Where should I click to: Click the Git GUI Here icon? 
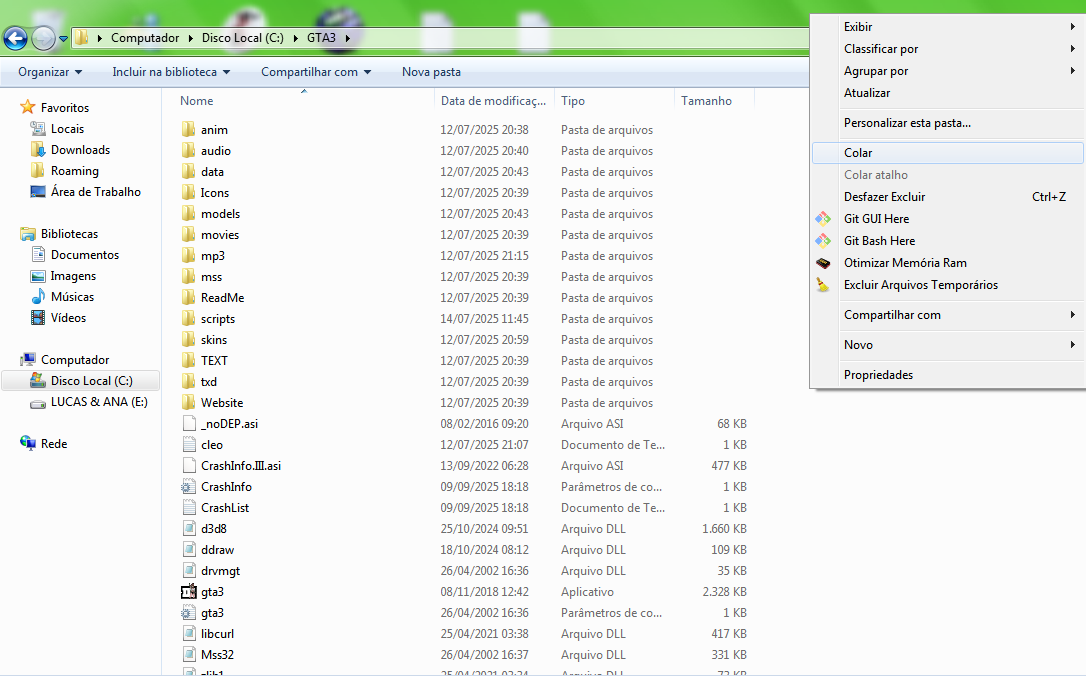pos(822,219)
